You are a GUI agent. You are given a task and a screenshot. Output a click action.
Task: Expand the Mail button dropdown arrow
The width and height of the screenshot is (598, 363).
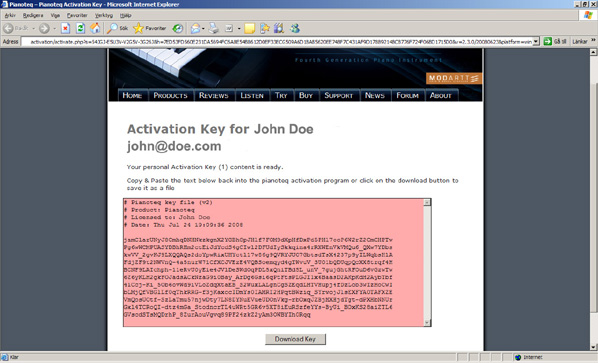[203, 29]
